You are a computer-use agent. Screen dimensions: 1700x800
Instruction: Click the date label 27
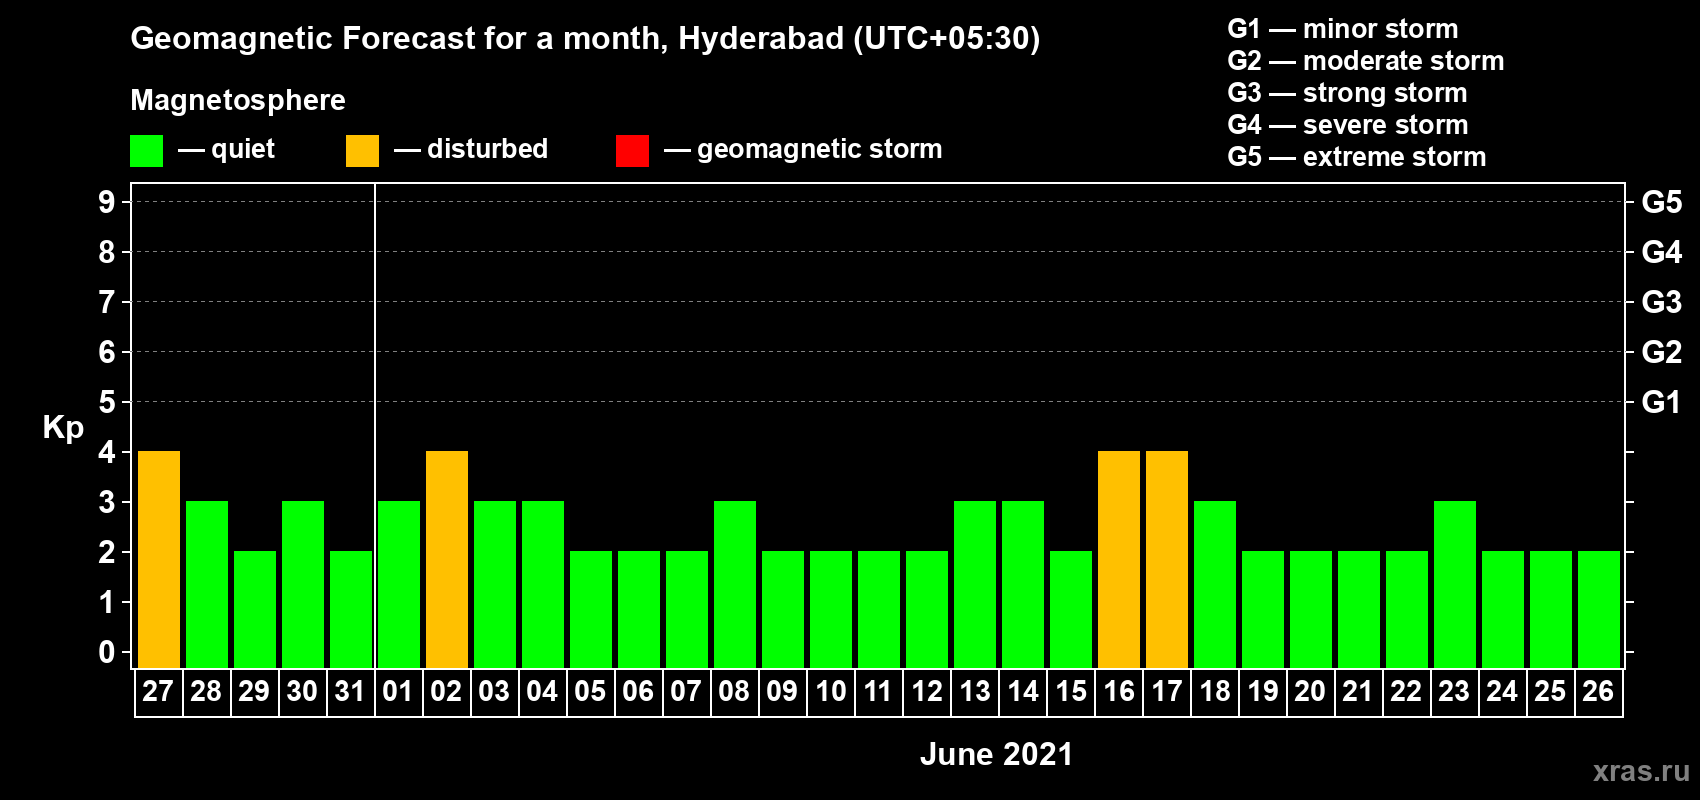(158, 692)
